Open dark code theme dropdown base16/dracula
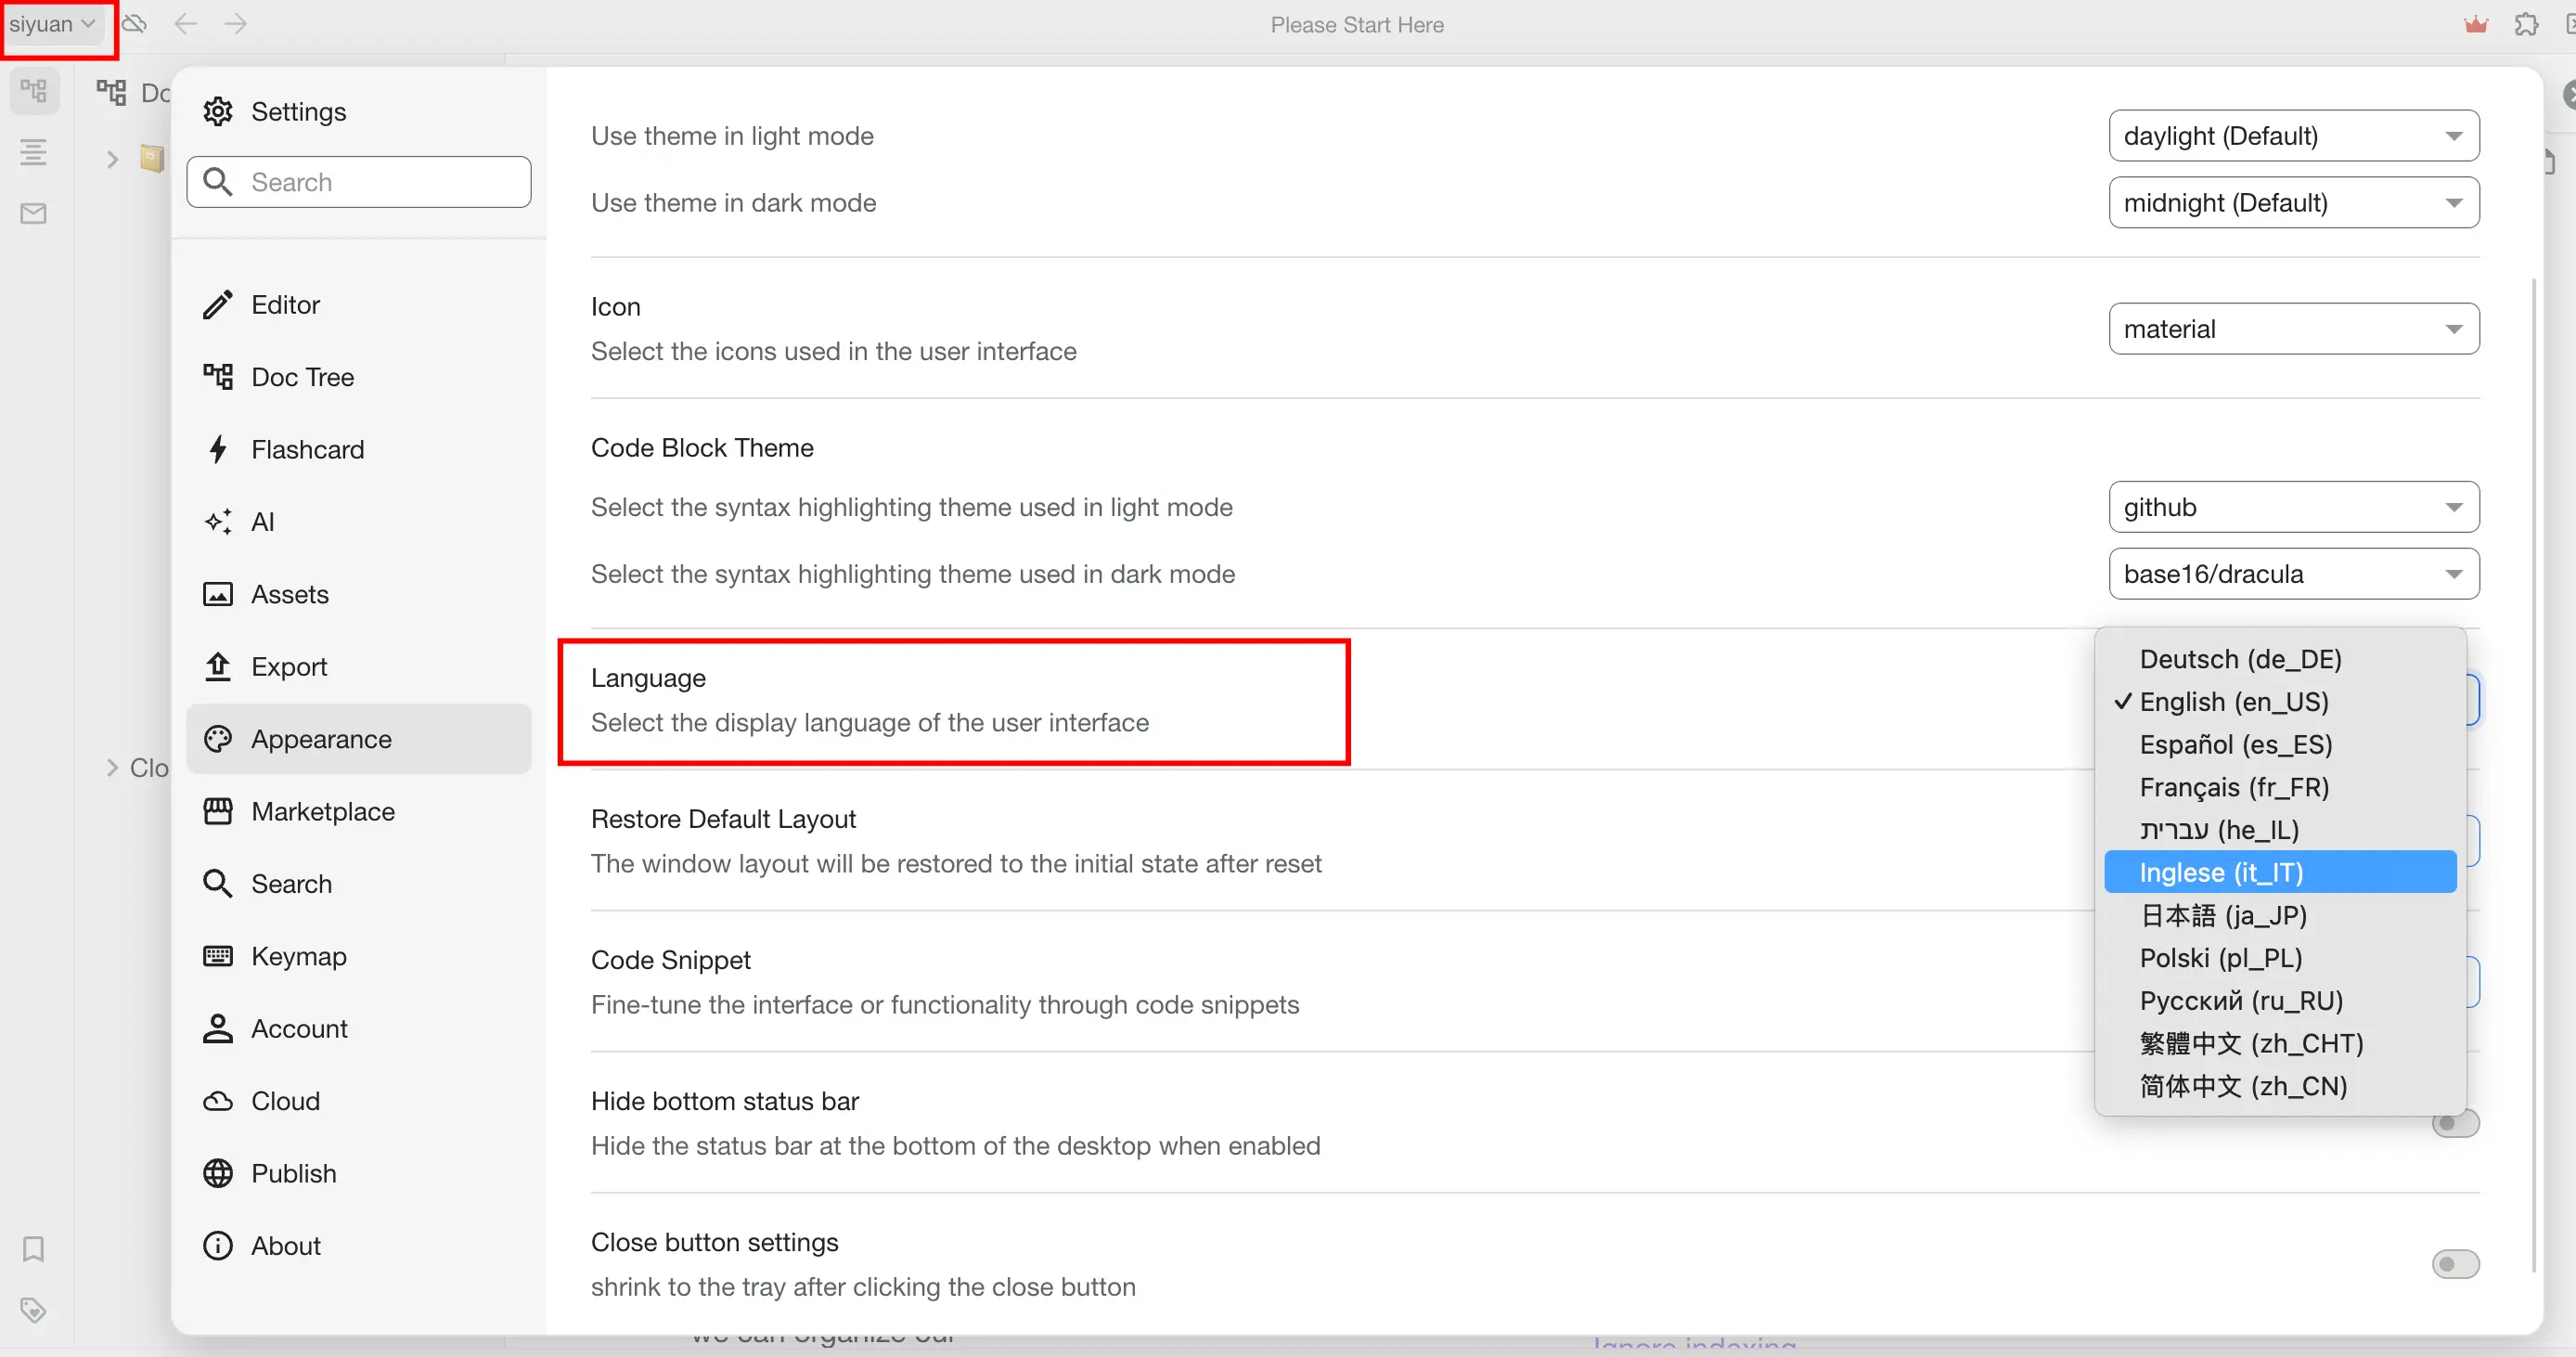2576x1357 pixels. pyautogui.click(x=2293, y=574)
